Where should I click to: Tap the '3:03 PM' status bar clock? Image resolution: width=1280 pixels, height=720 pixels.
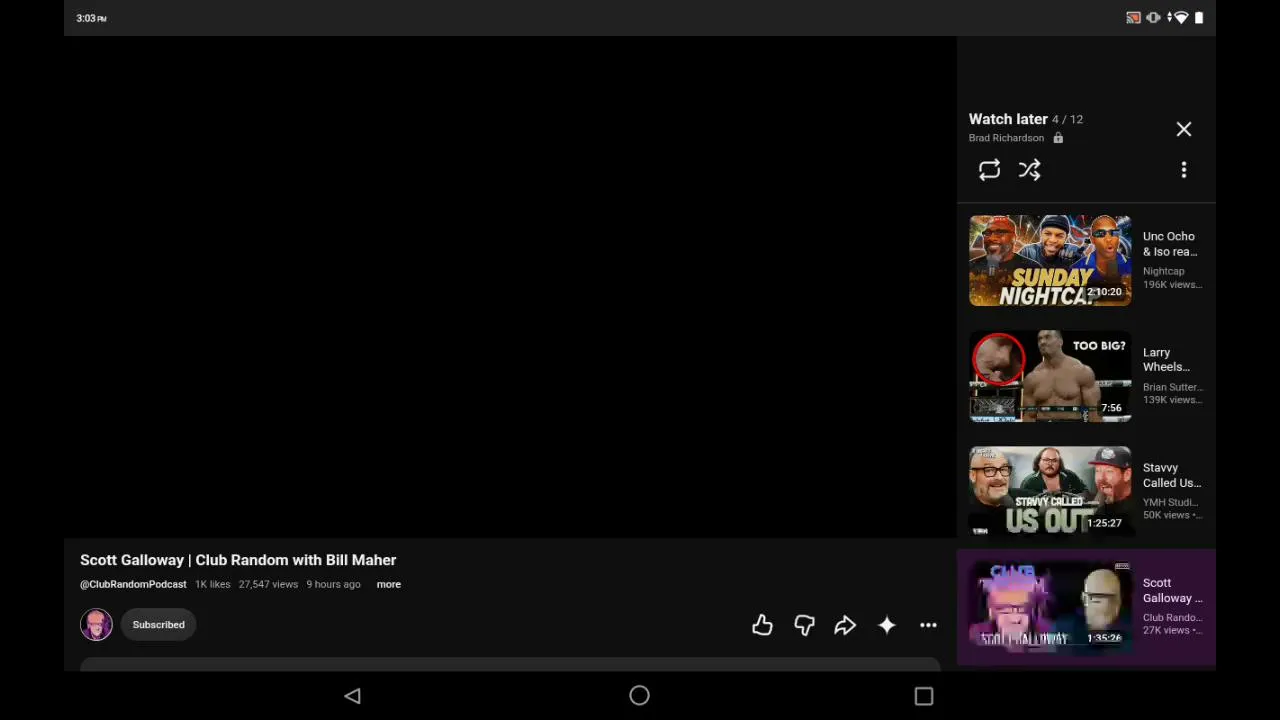coord(91,18)
